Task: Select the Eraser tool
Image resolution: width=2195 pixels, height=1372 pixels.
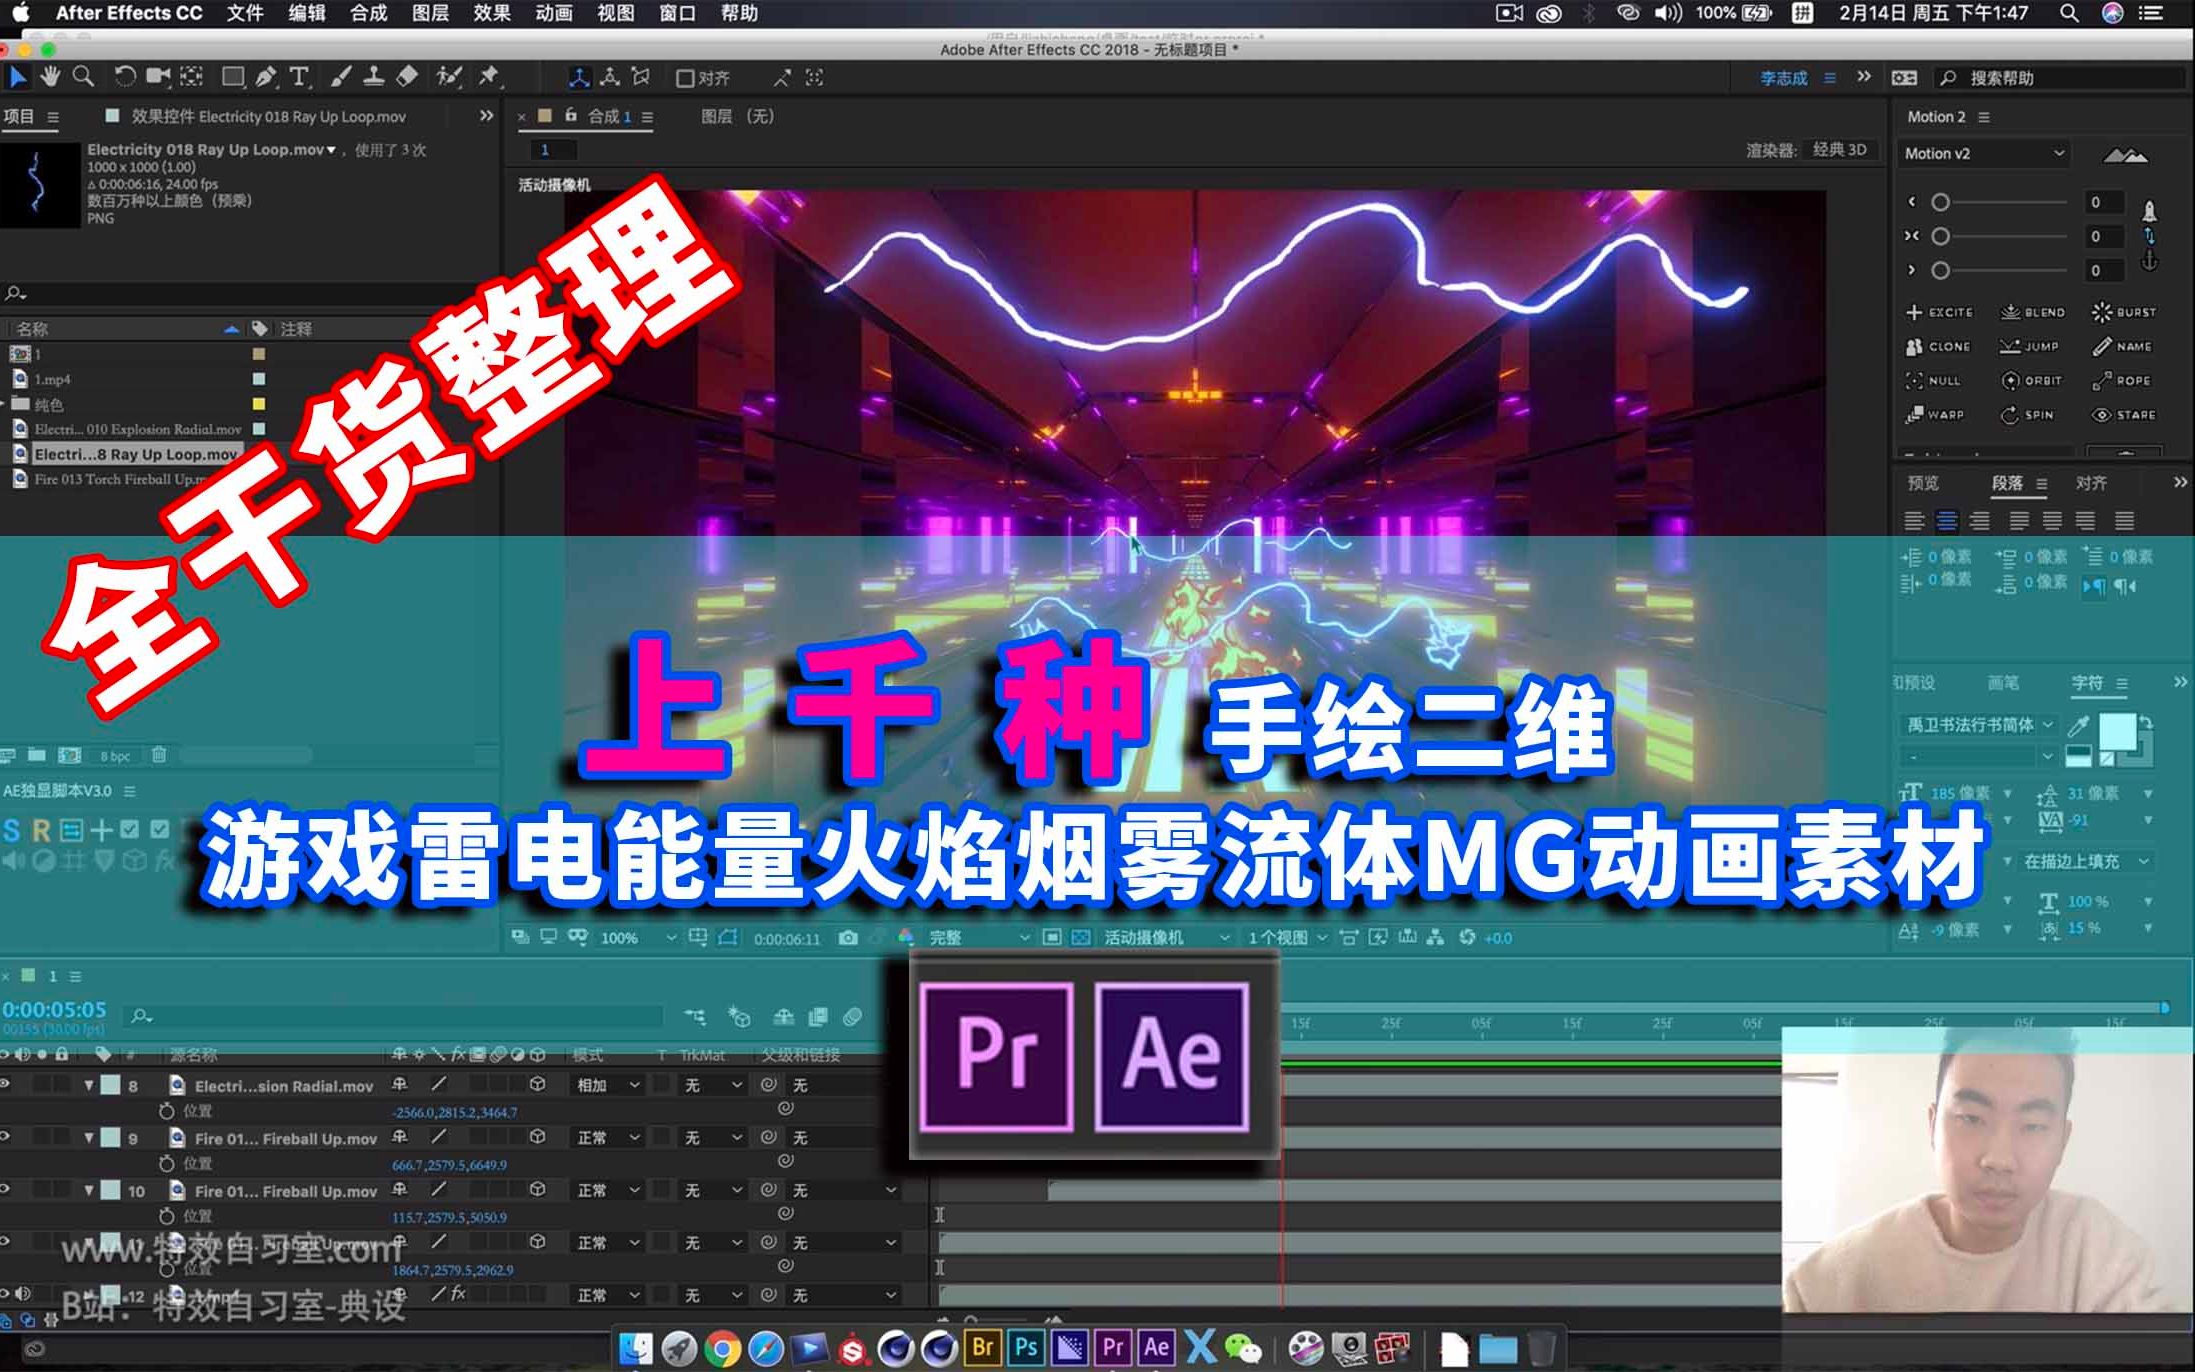Action: click(406, 77)
